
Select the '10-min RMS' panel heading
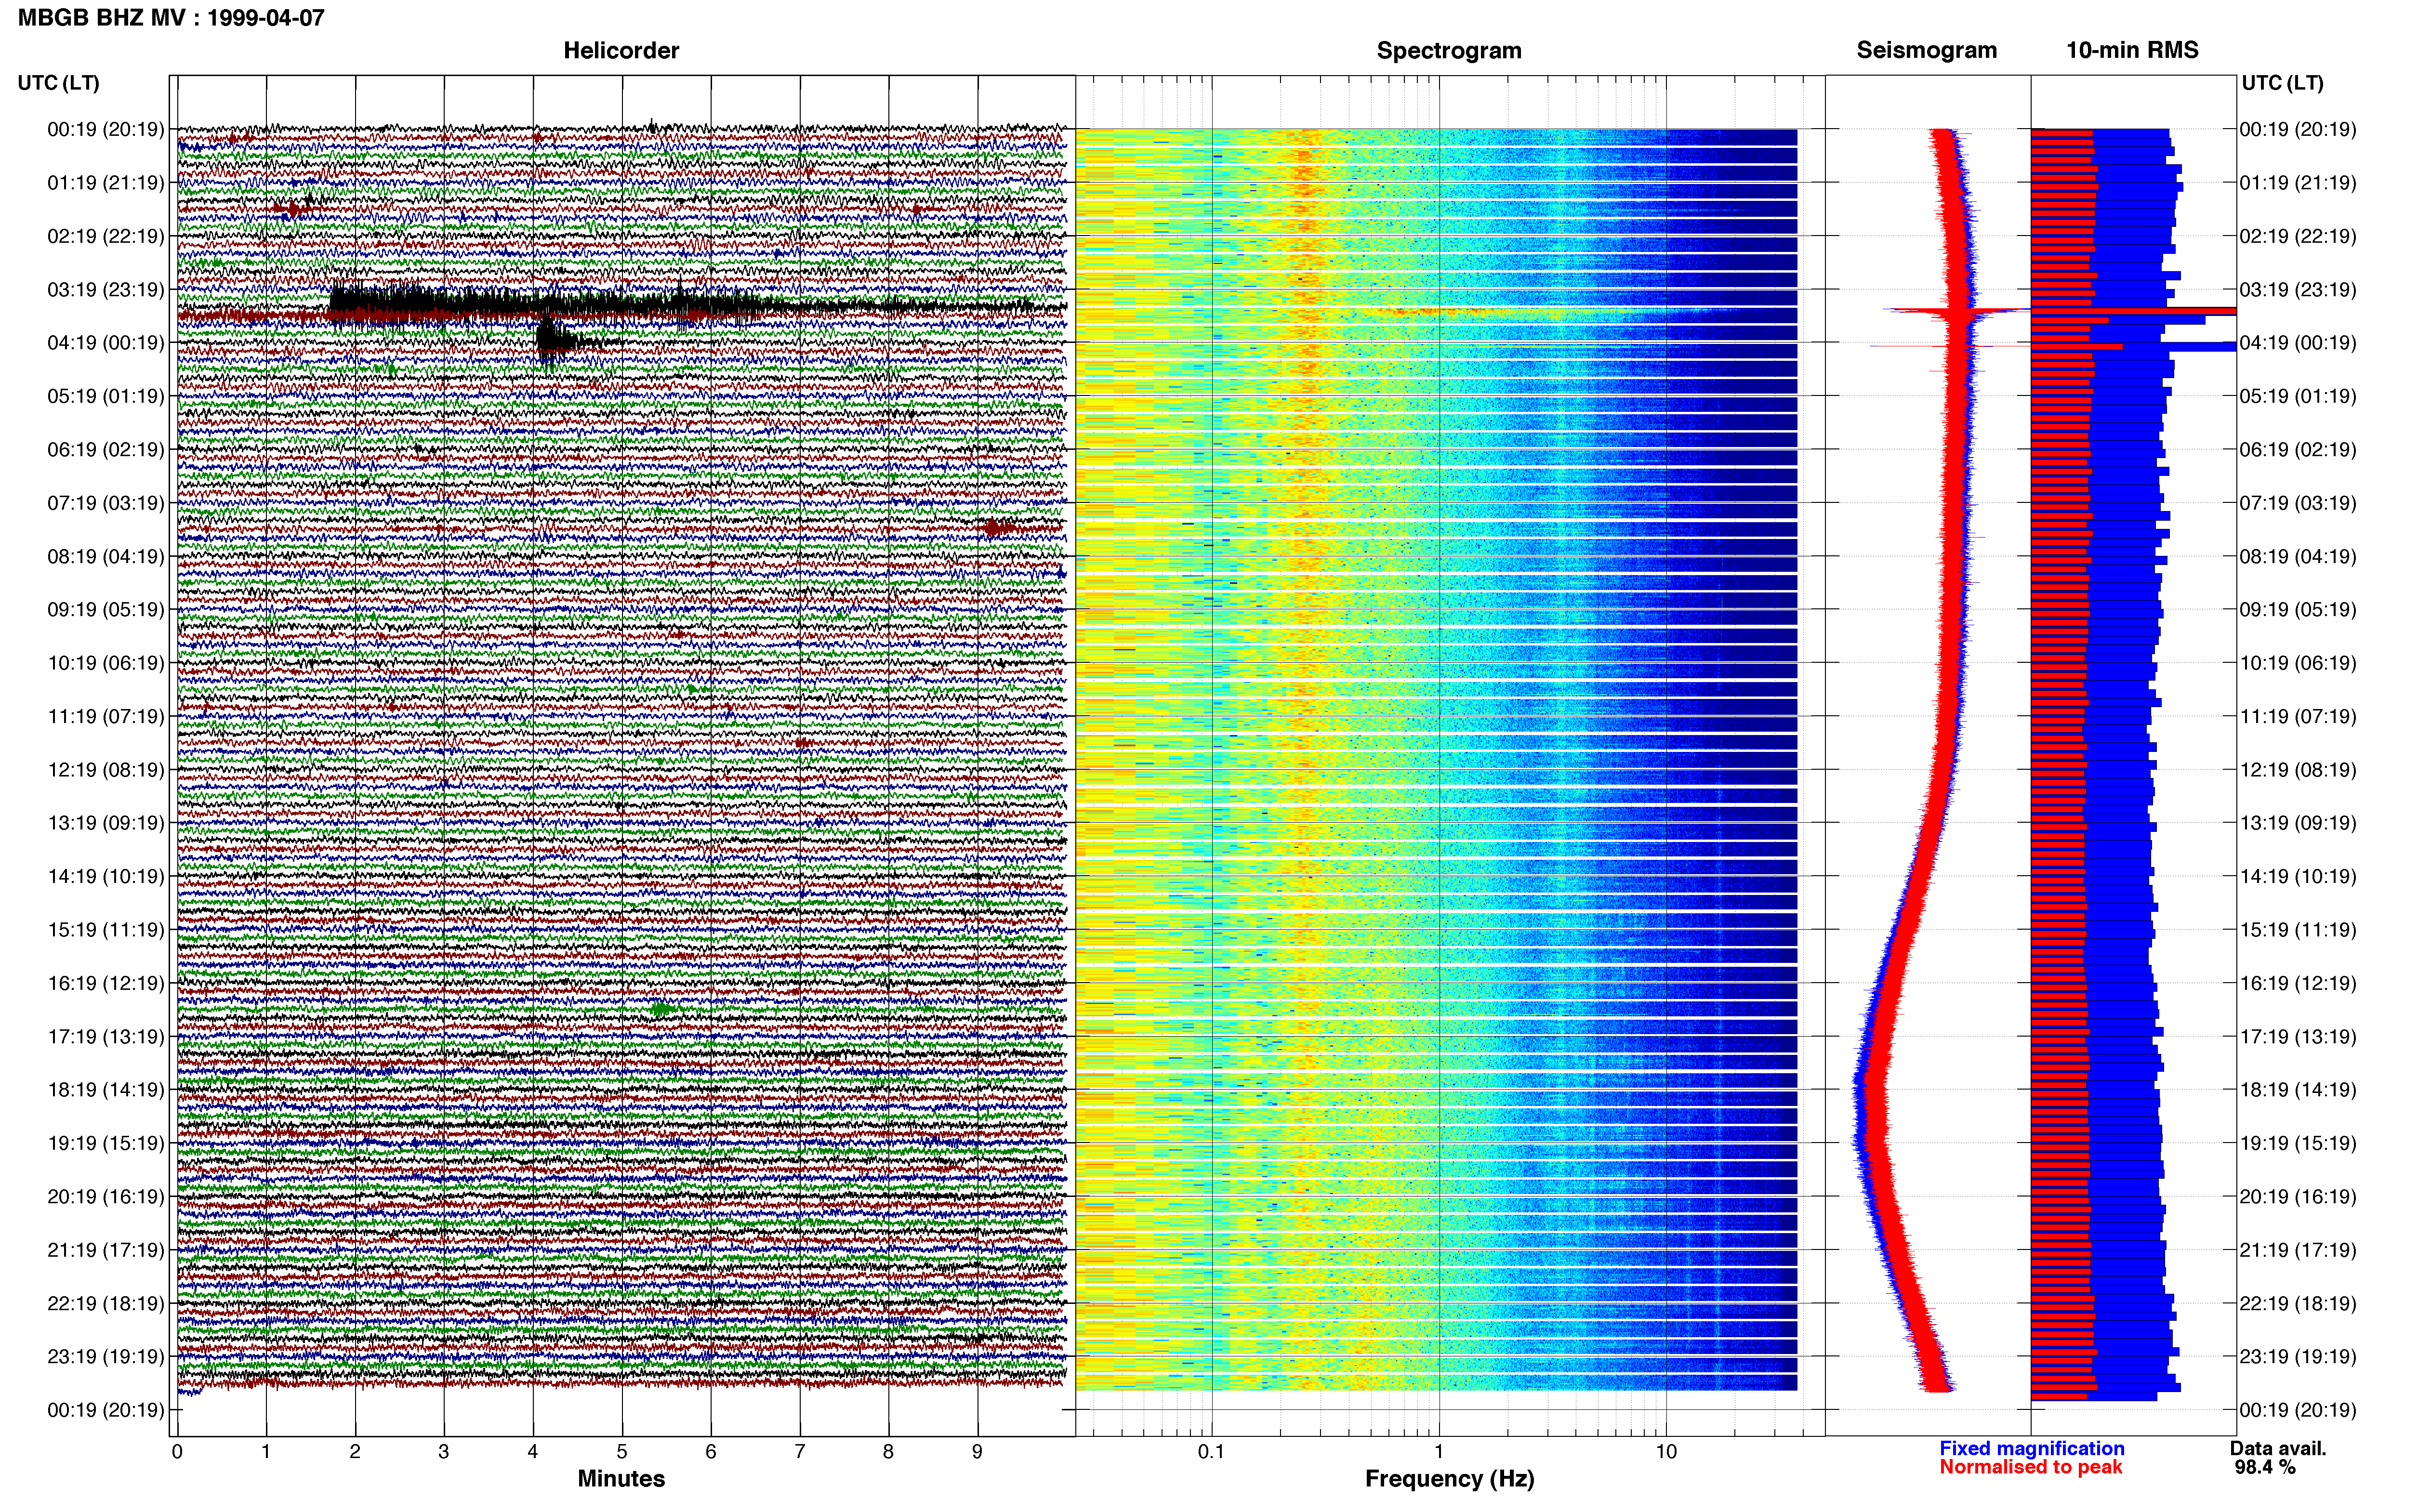click(2132, 50)
